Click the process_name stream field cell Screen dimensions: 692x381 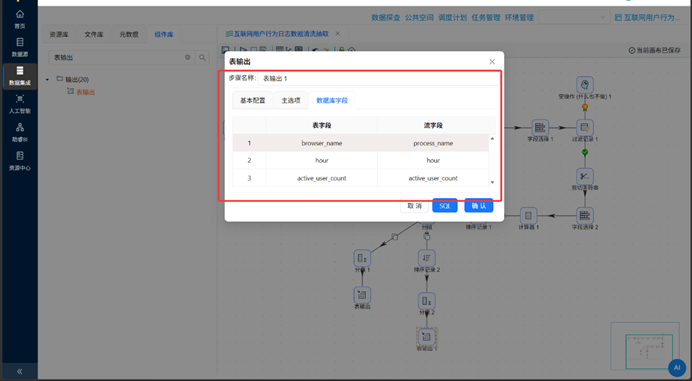coord(433,143)
